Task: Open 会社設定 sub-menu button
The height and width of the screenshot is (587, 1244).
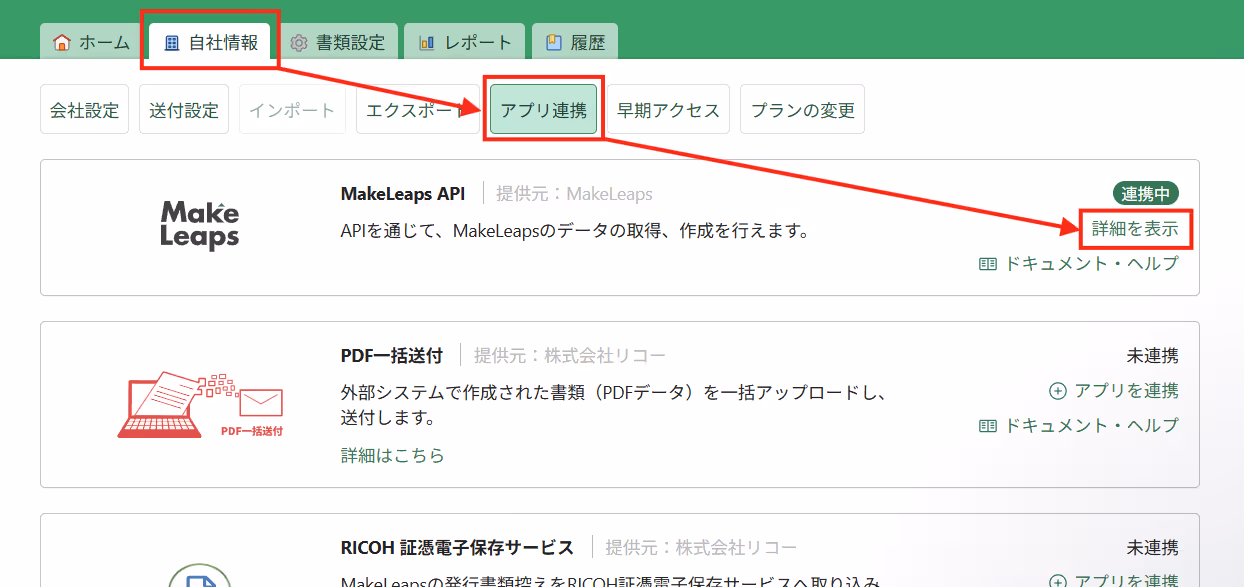Action: (85, 110)
